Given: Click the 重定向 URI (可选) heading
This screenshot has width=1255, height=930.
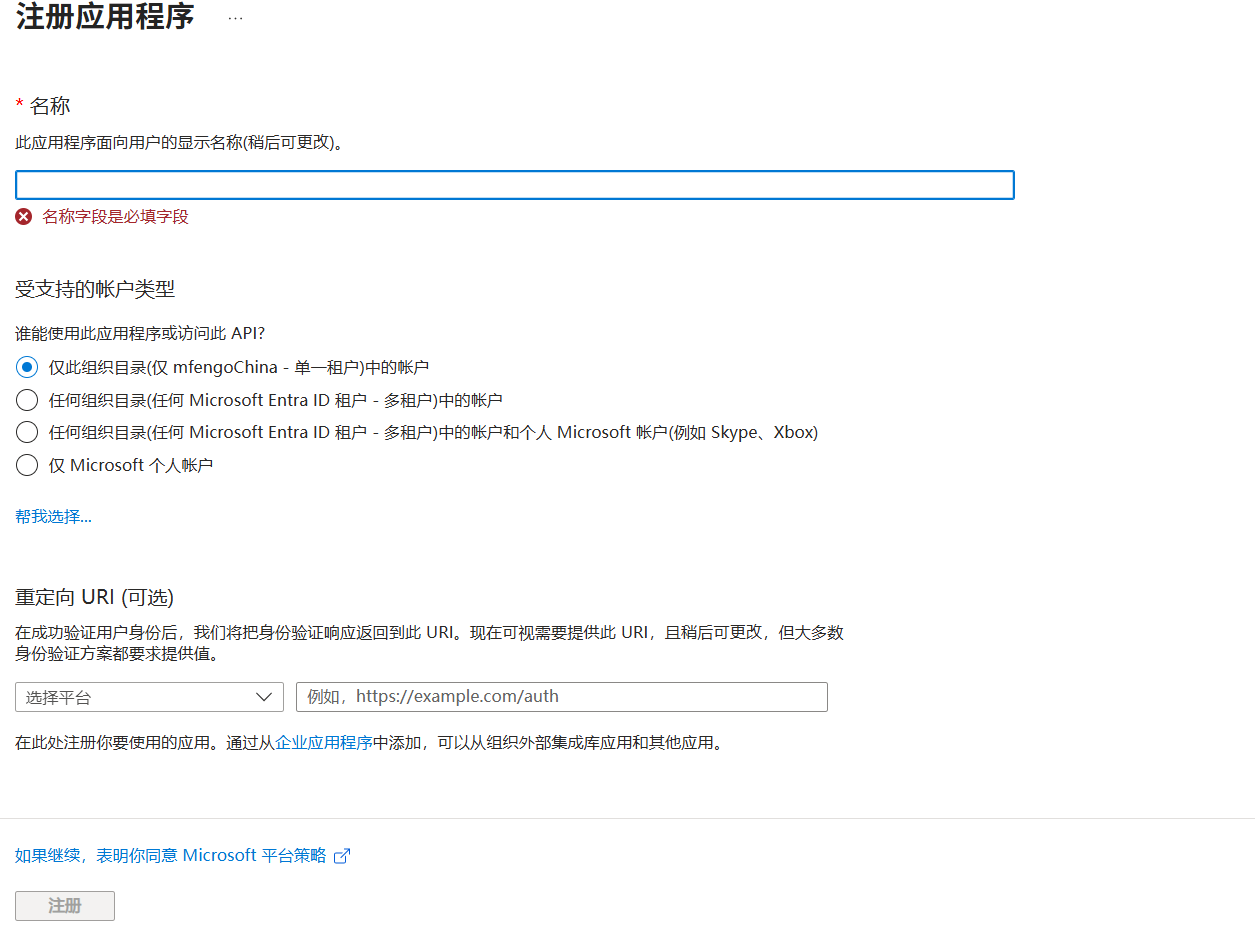Looking at the screenshot, I should 94,597.
